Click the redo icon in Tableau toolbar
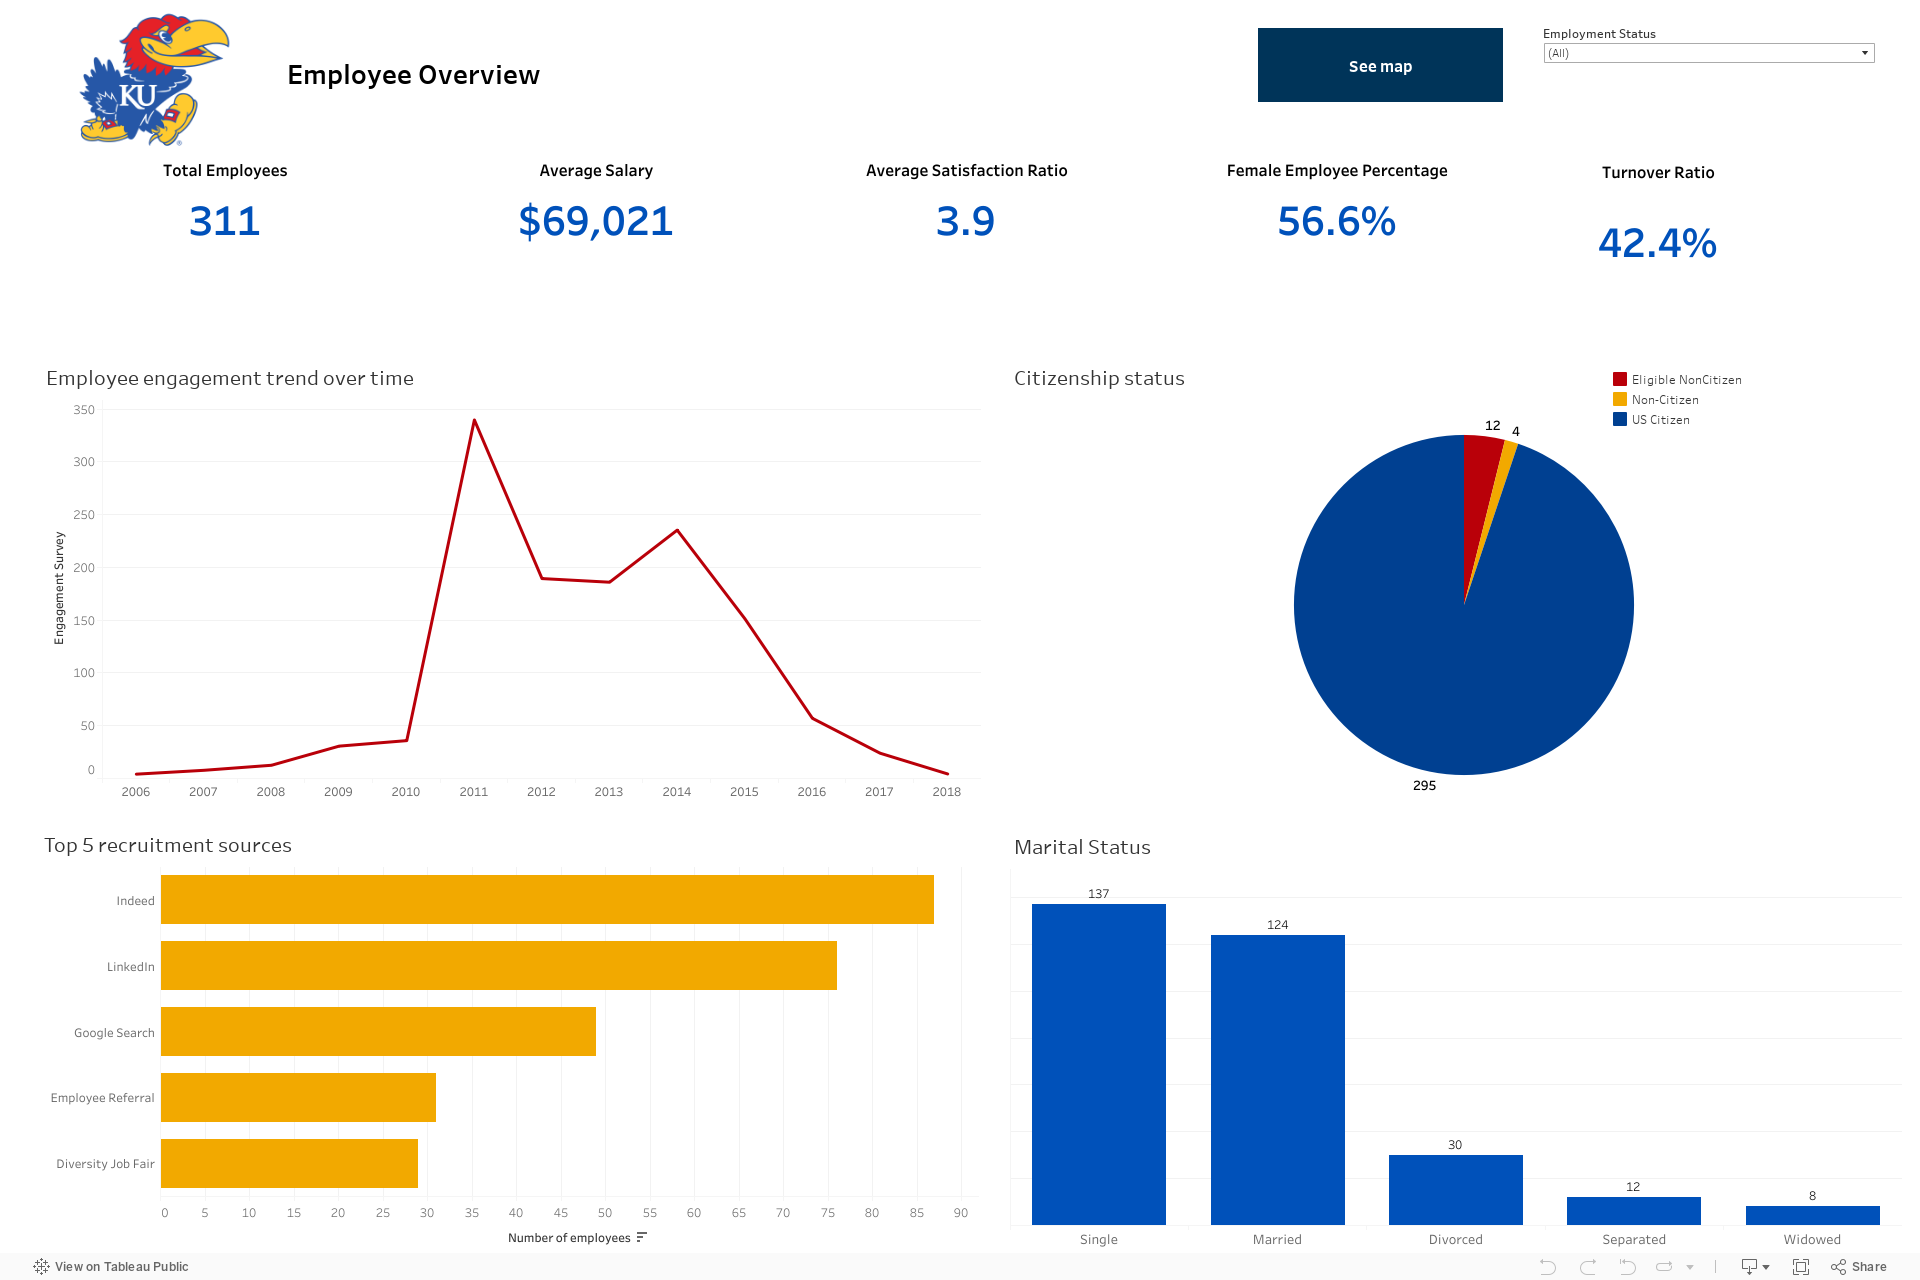Viewport: 1920px width, 1280px height. [1588, 1267]
